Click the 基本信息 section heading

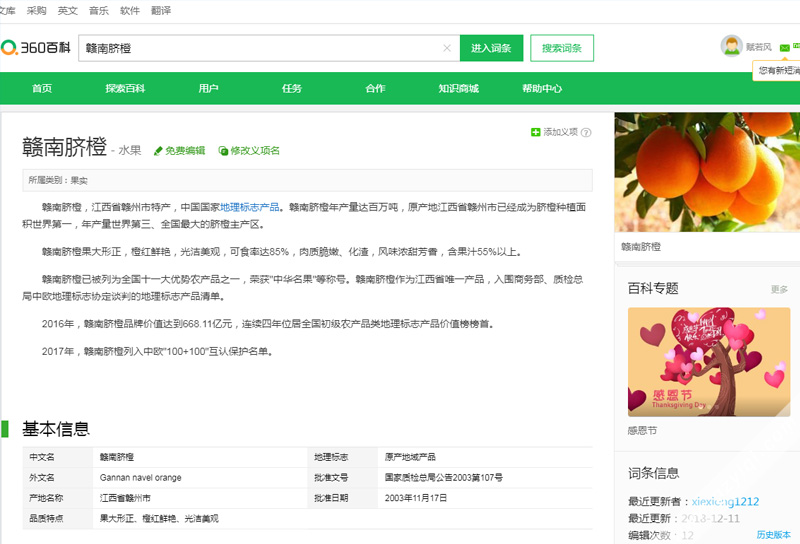[56, 429]
